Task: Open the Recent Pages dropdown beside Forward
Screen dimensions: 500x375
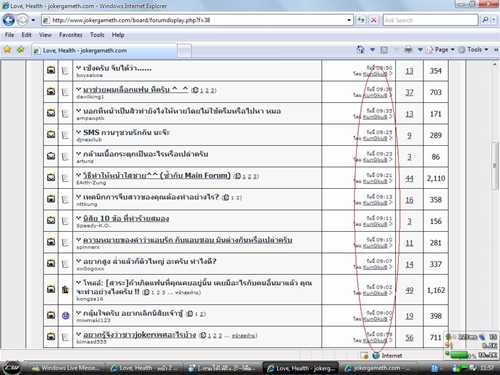Action: tap(33, 20)
